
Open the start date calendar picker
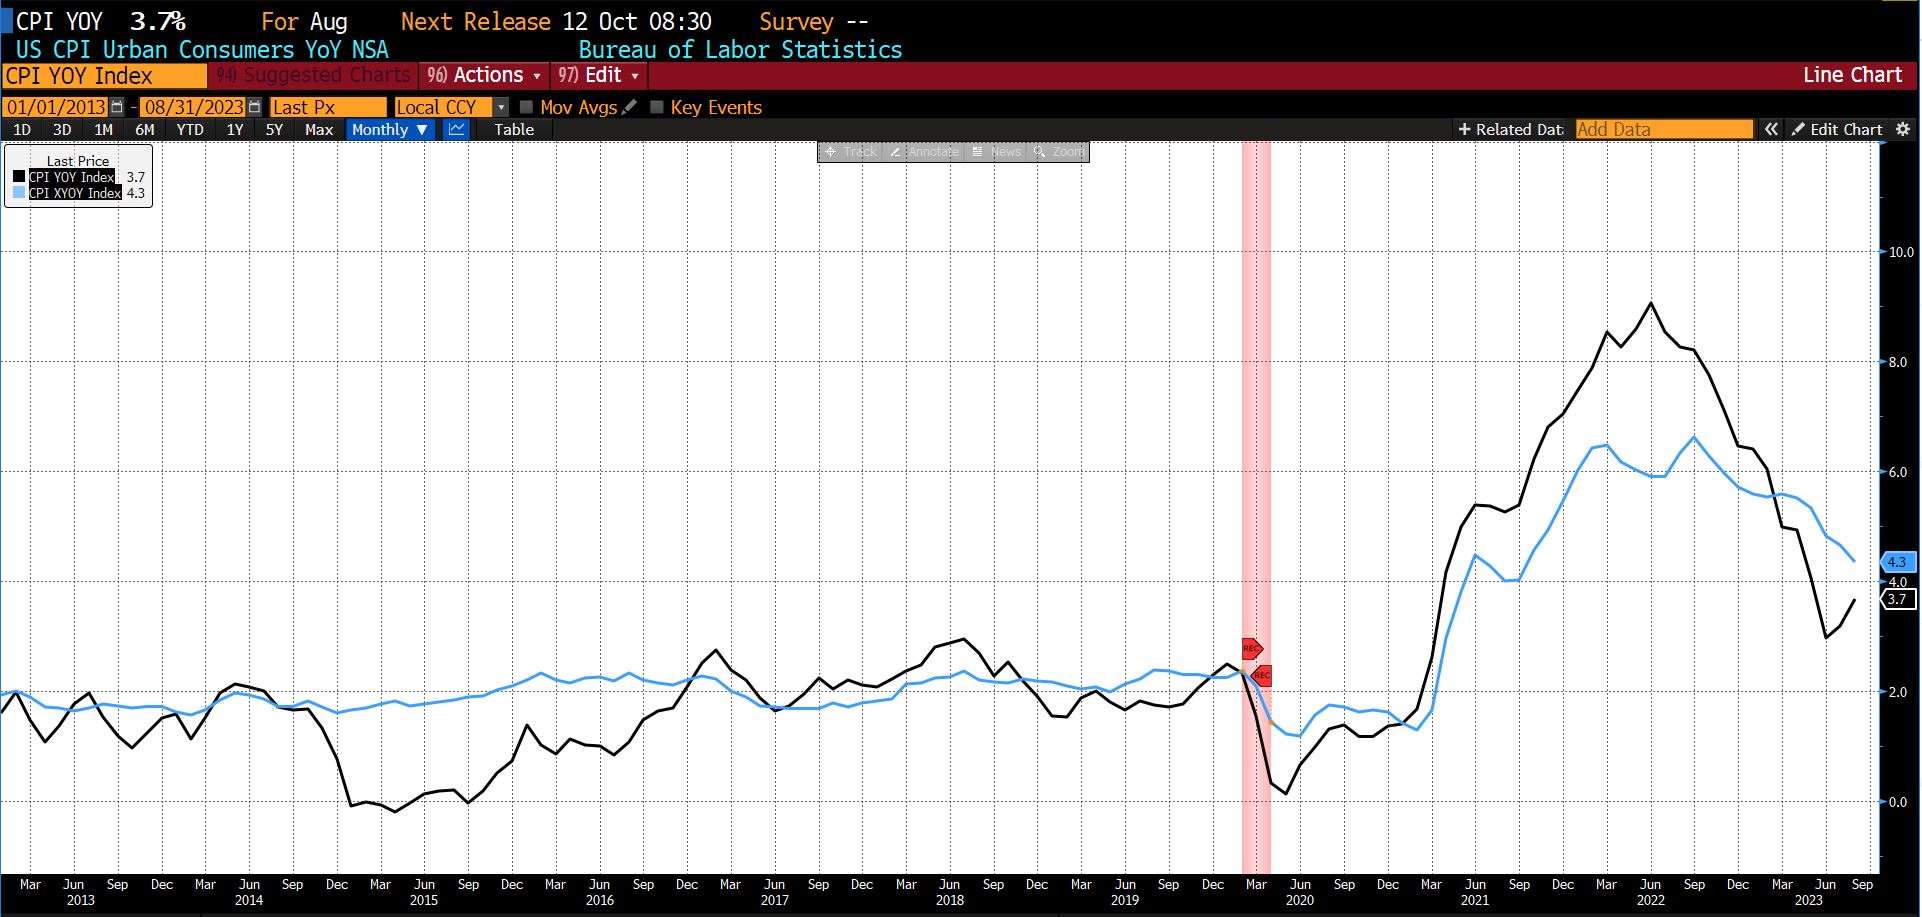pos(117,107)
